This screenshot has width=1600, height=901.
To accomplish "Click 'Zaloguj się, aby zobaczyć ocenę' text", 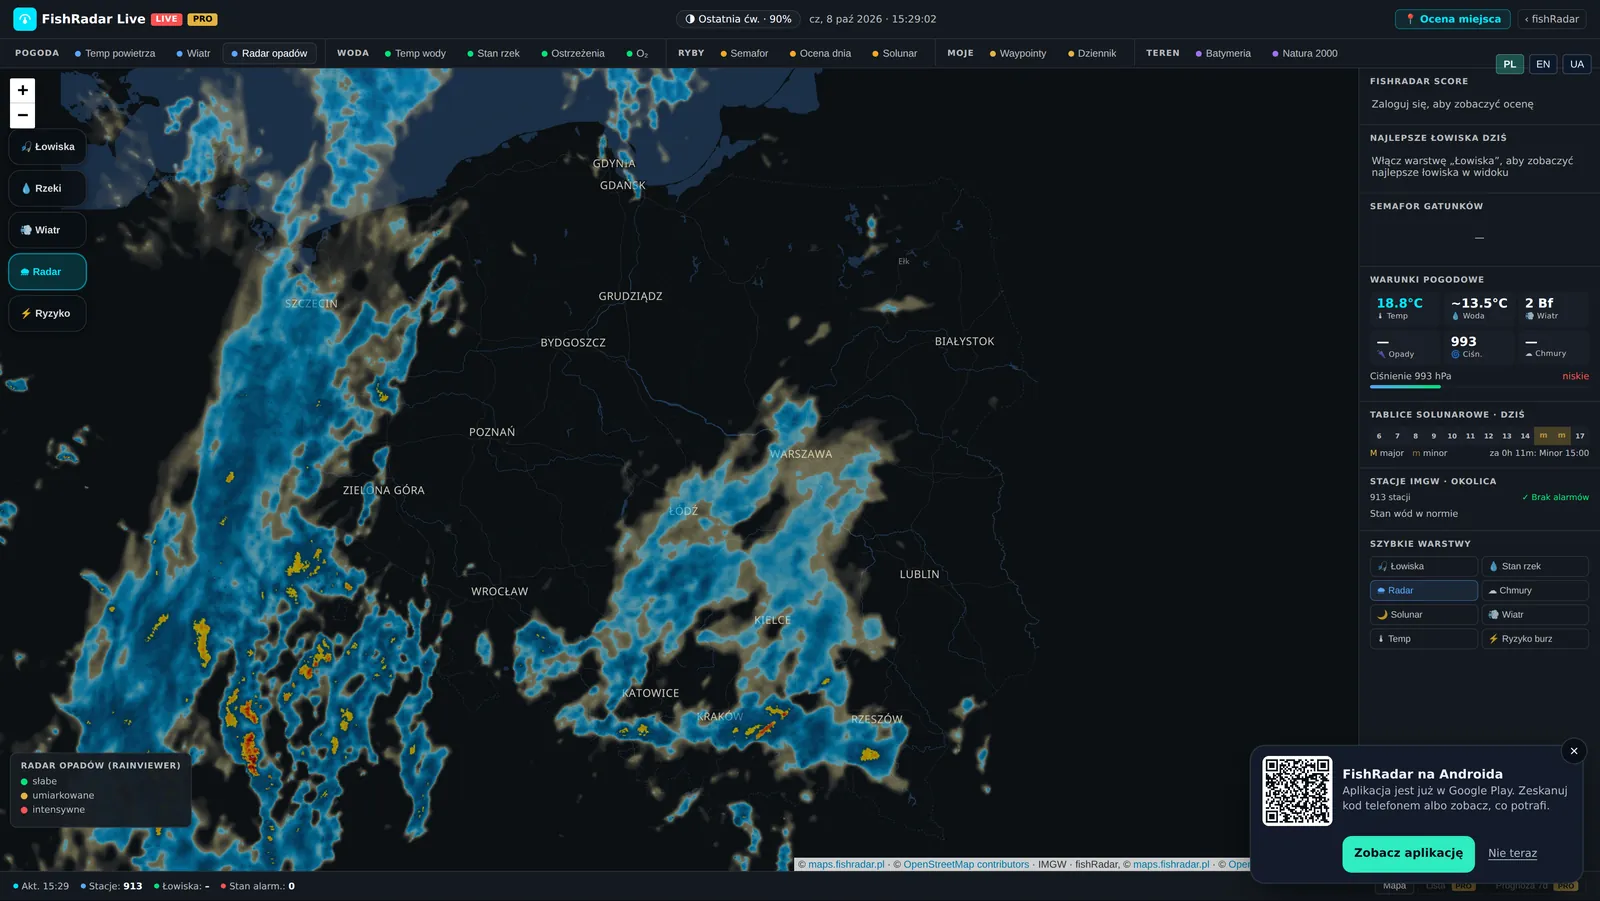I will click(1452, 104).
